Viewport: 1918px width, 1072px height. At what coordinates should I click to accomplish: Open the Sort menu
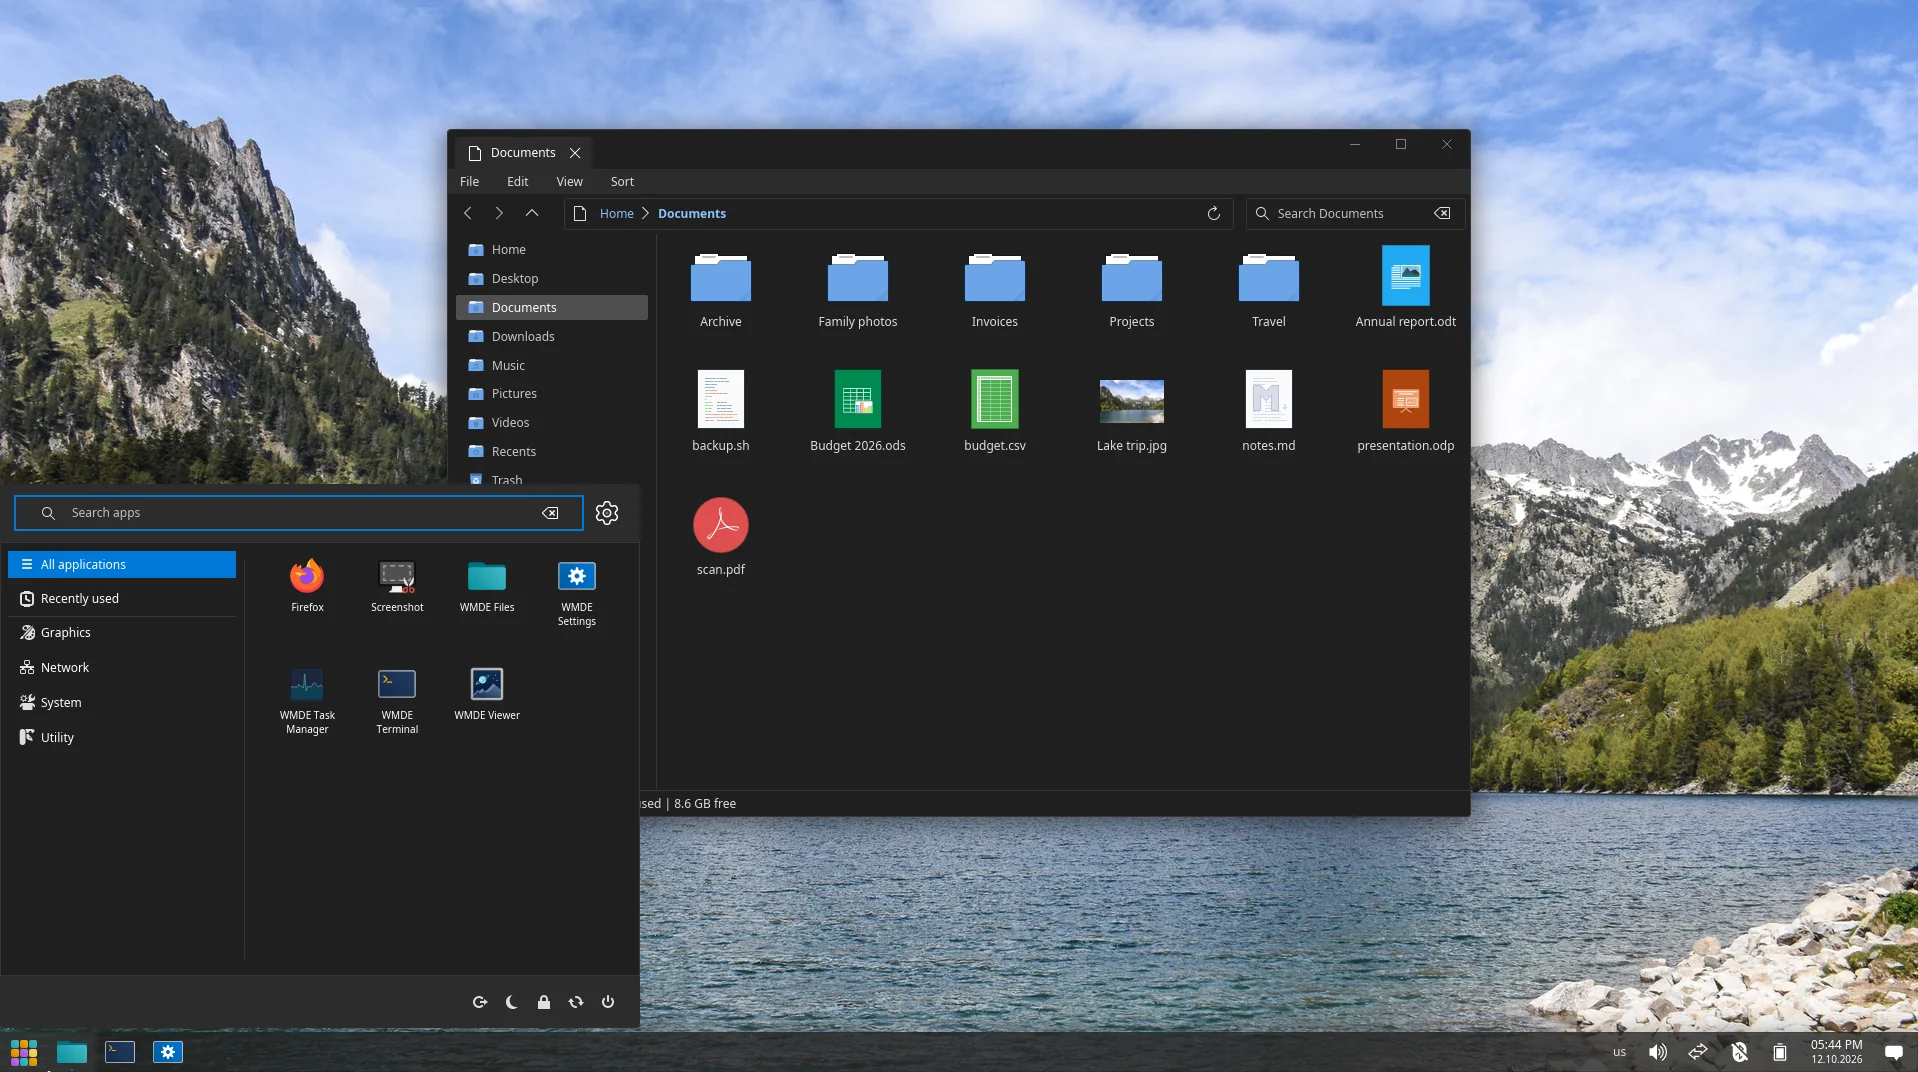click(x=622, y=181)
